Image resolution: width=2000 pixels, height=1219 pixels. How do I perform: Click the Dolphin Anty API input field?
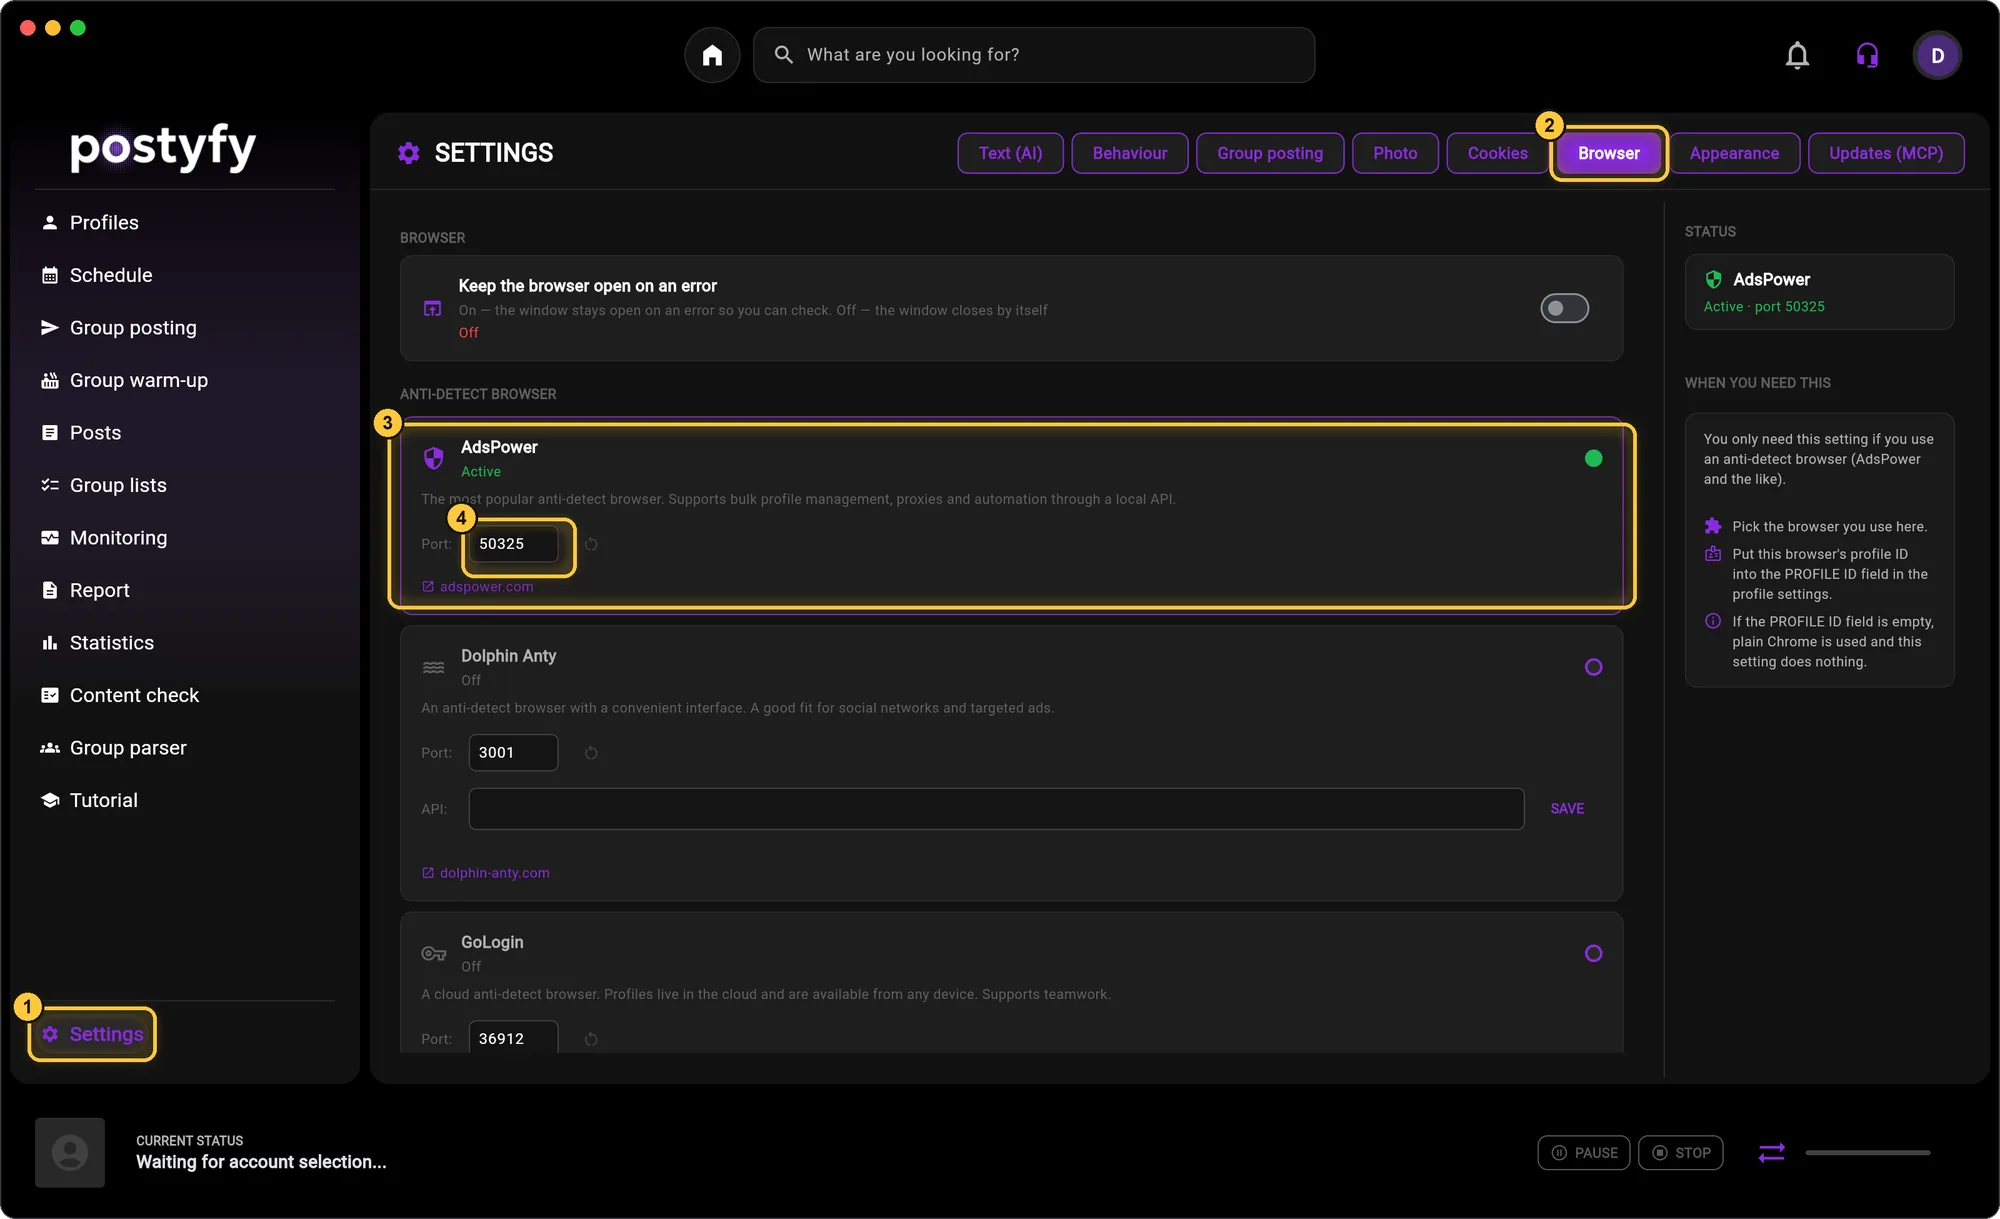[996, 809]
